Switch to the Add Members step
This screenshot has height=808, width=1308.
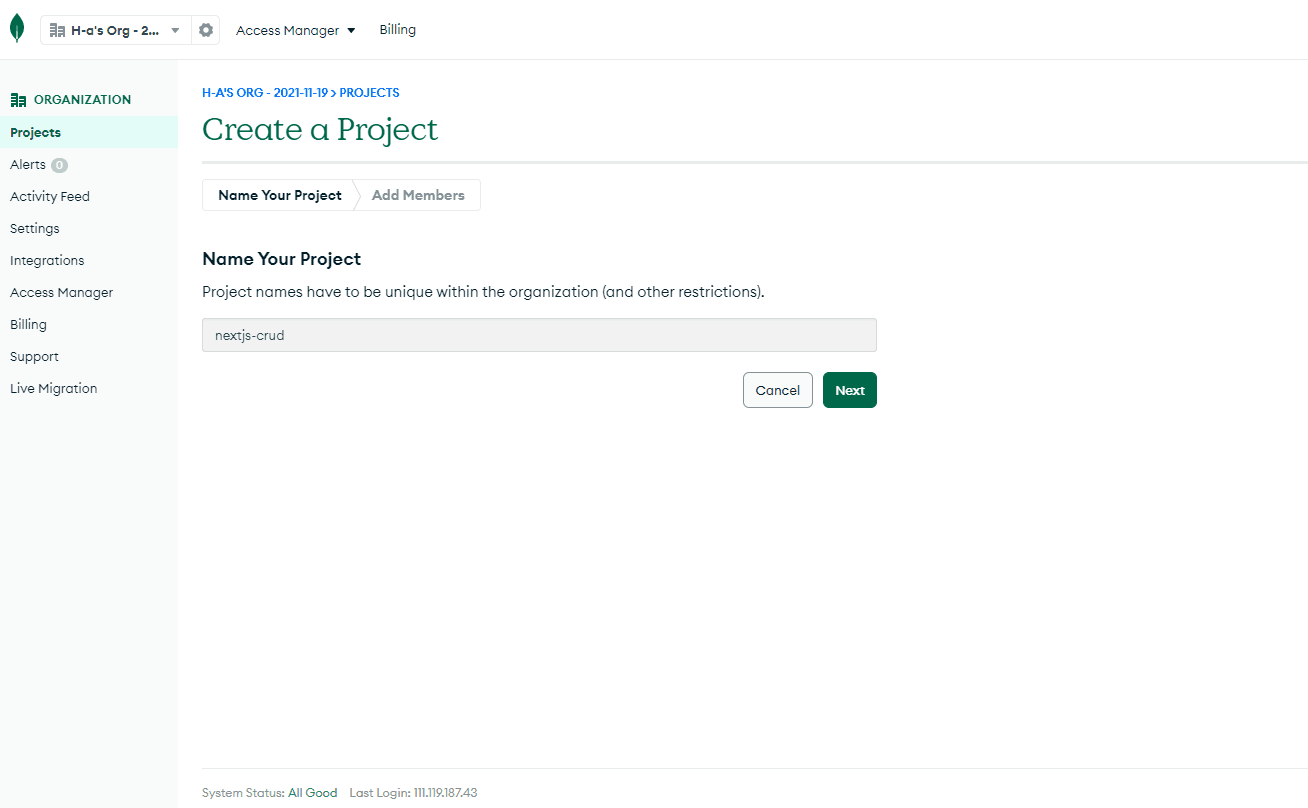point(418,195)
